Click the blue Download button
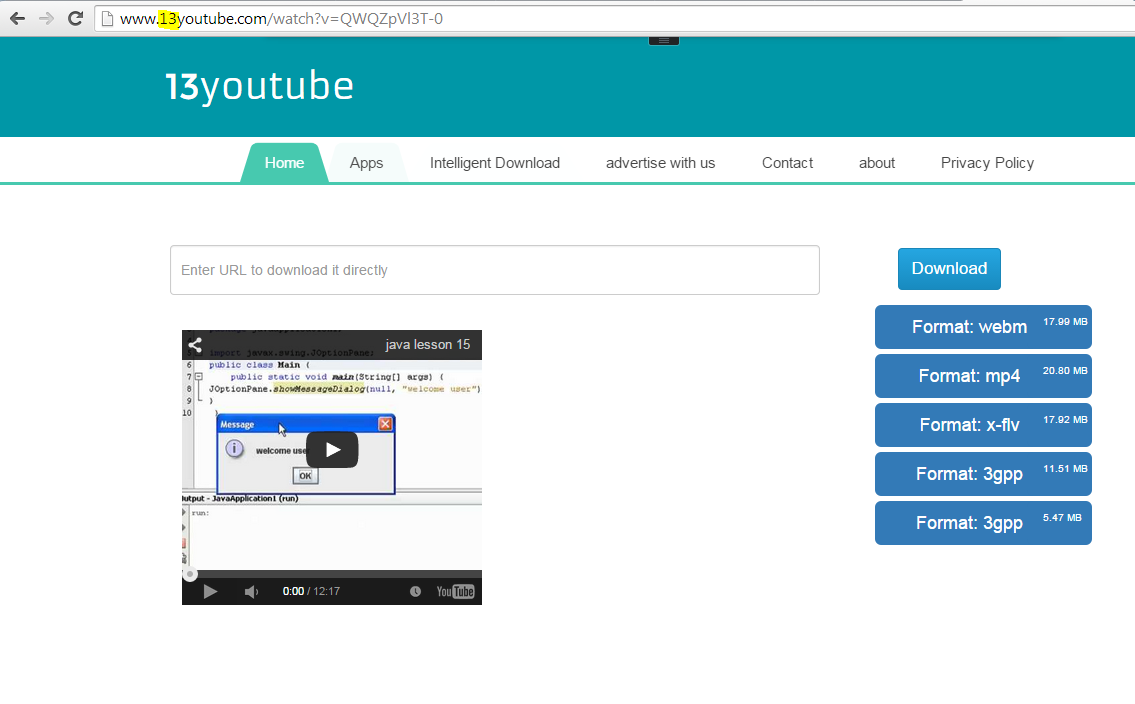This screenshot has height=704, width=1135. click(x=949, y=268)
